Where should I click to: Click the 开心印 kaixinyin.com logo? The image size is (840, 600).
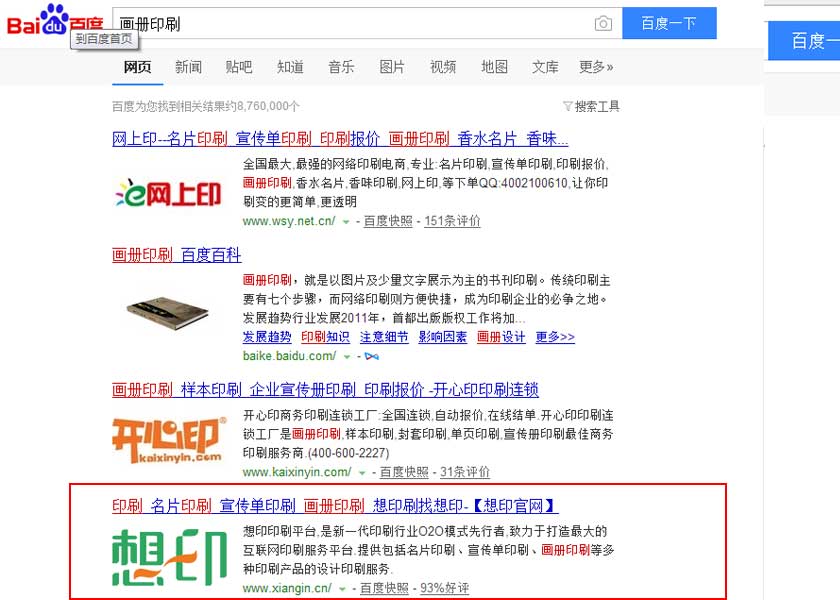pos(168,440)
